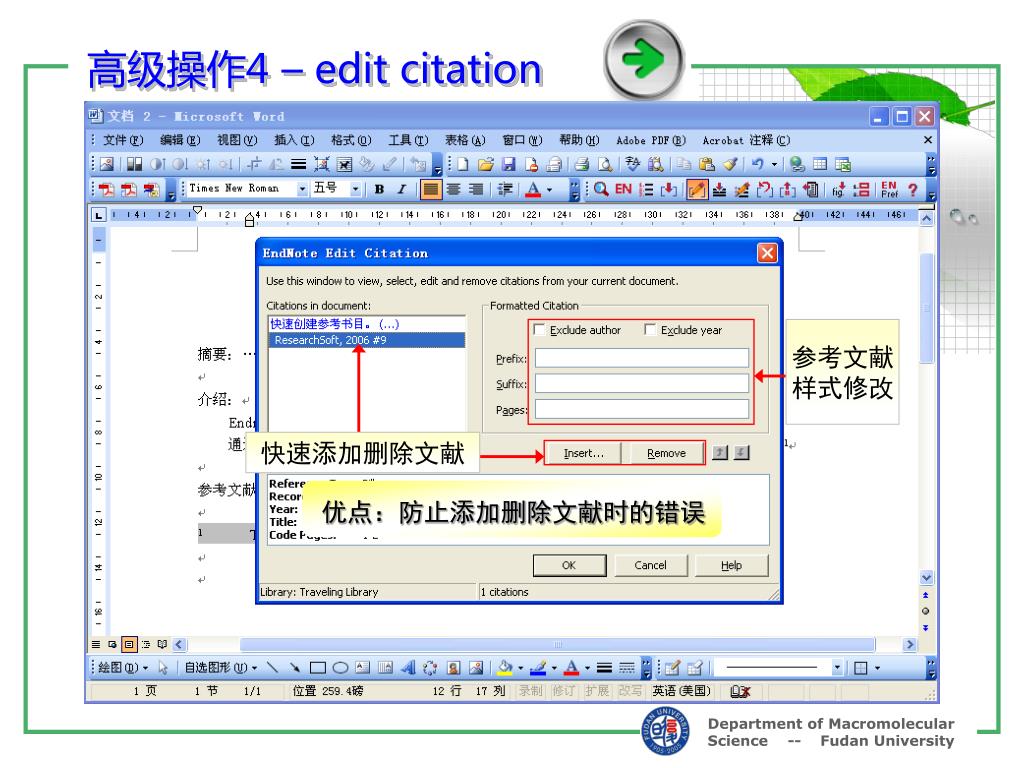Open the borders dropdown arrow in bottom toolbar
The width and height of the screenshot is (1024, 768).
tap(877, 667)
